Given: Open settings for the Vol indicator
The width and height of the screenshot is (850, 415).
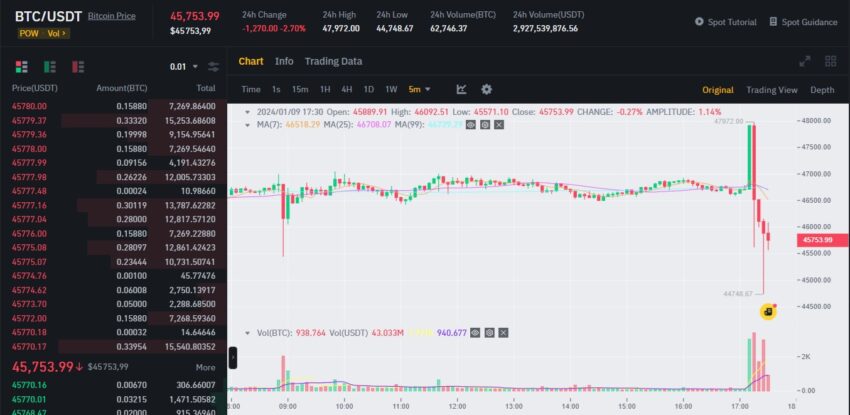Looking at the screenshot, I should pyautogui.click(x=490, y=333).
